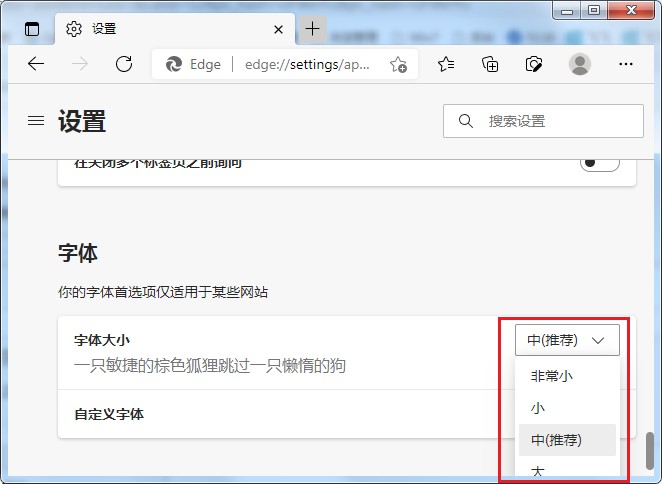Add this page to favorites star icon
The image size is (662, 484).
pos(398,65)
